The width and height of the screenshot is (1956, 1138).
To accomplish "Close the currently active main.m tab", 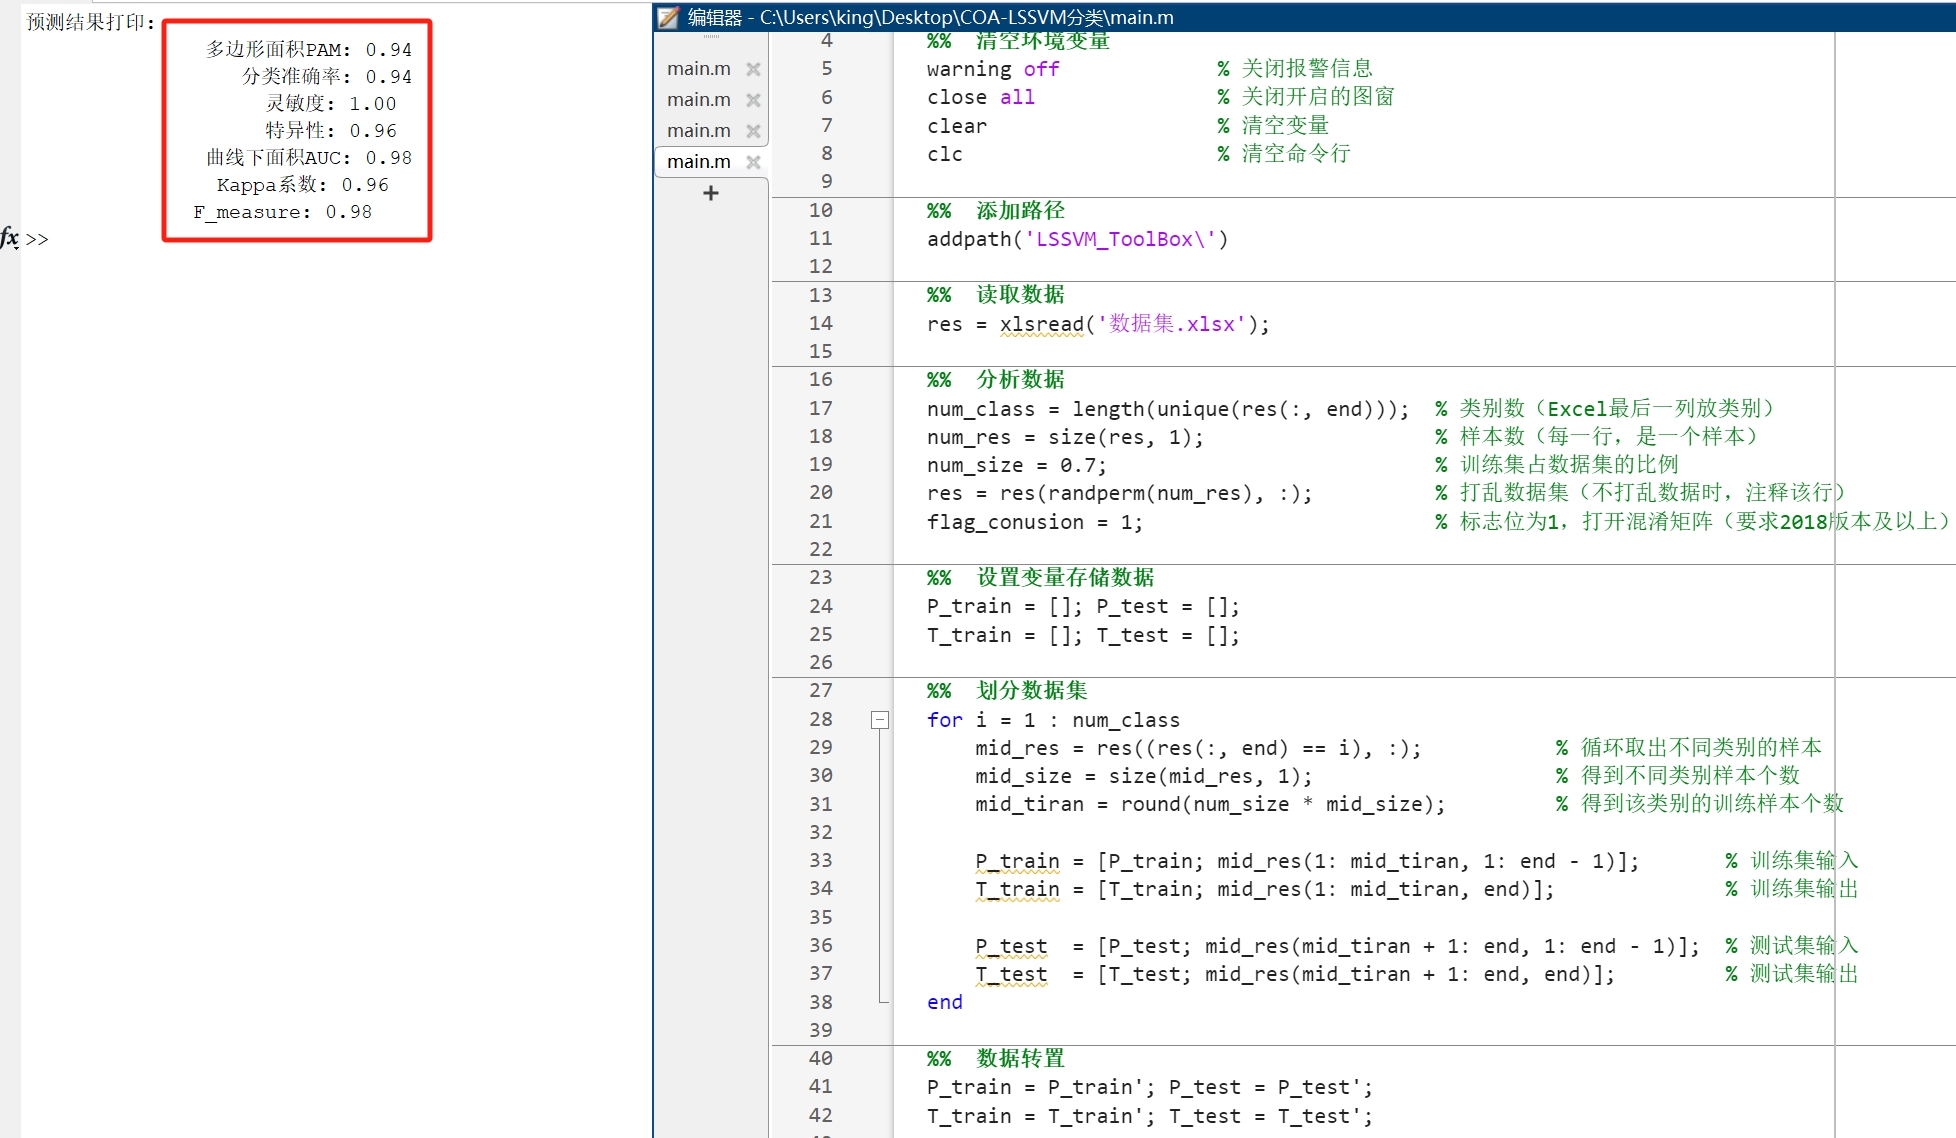I will coord(754,162).
